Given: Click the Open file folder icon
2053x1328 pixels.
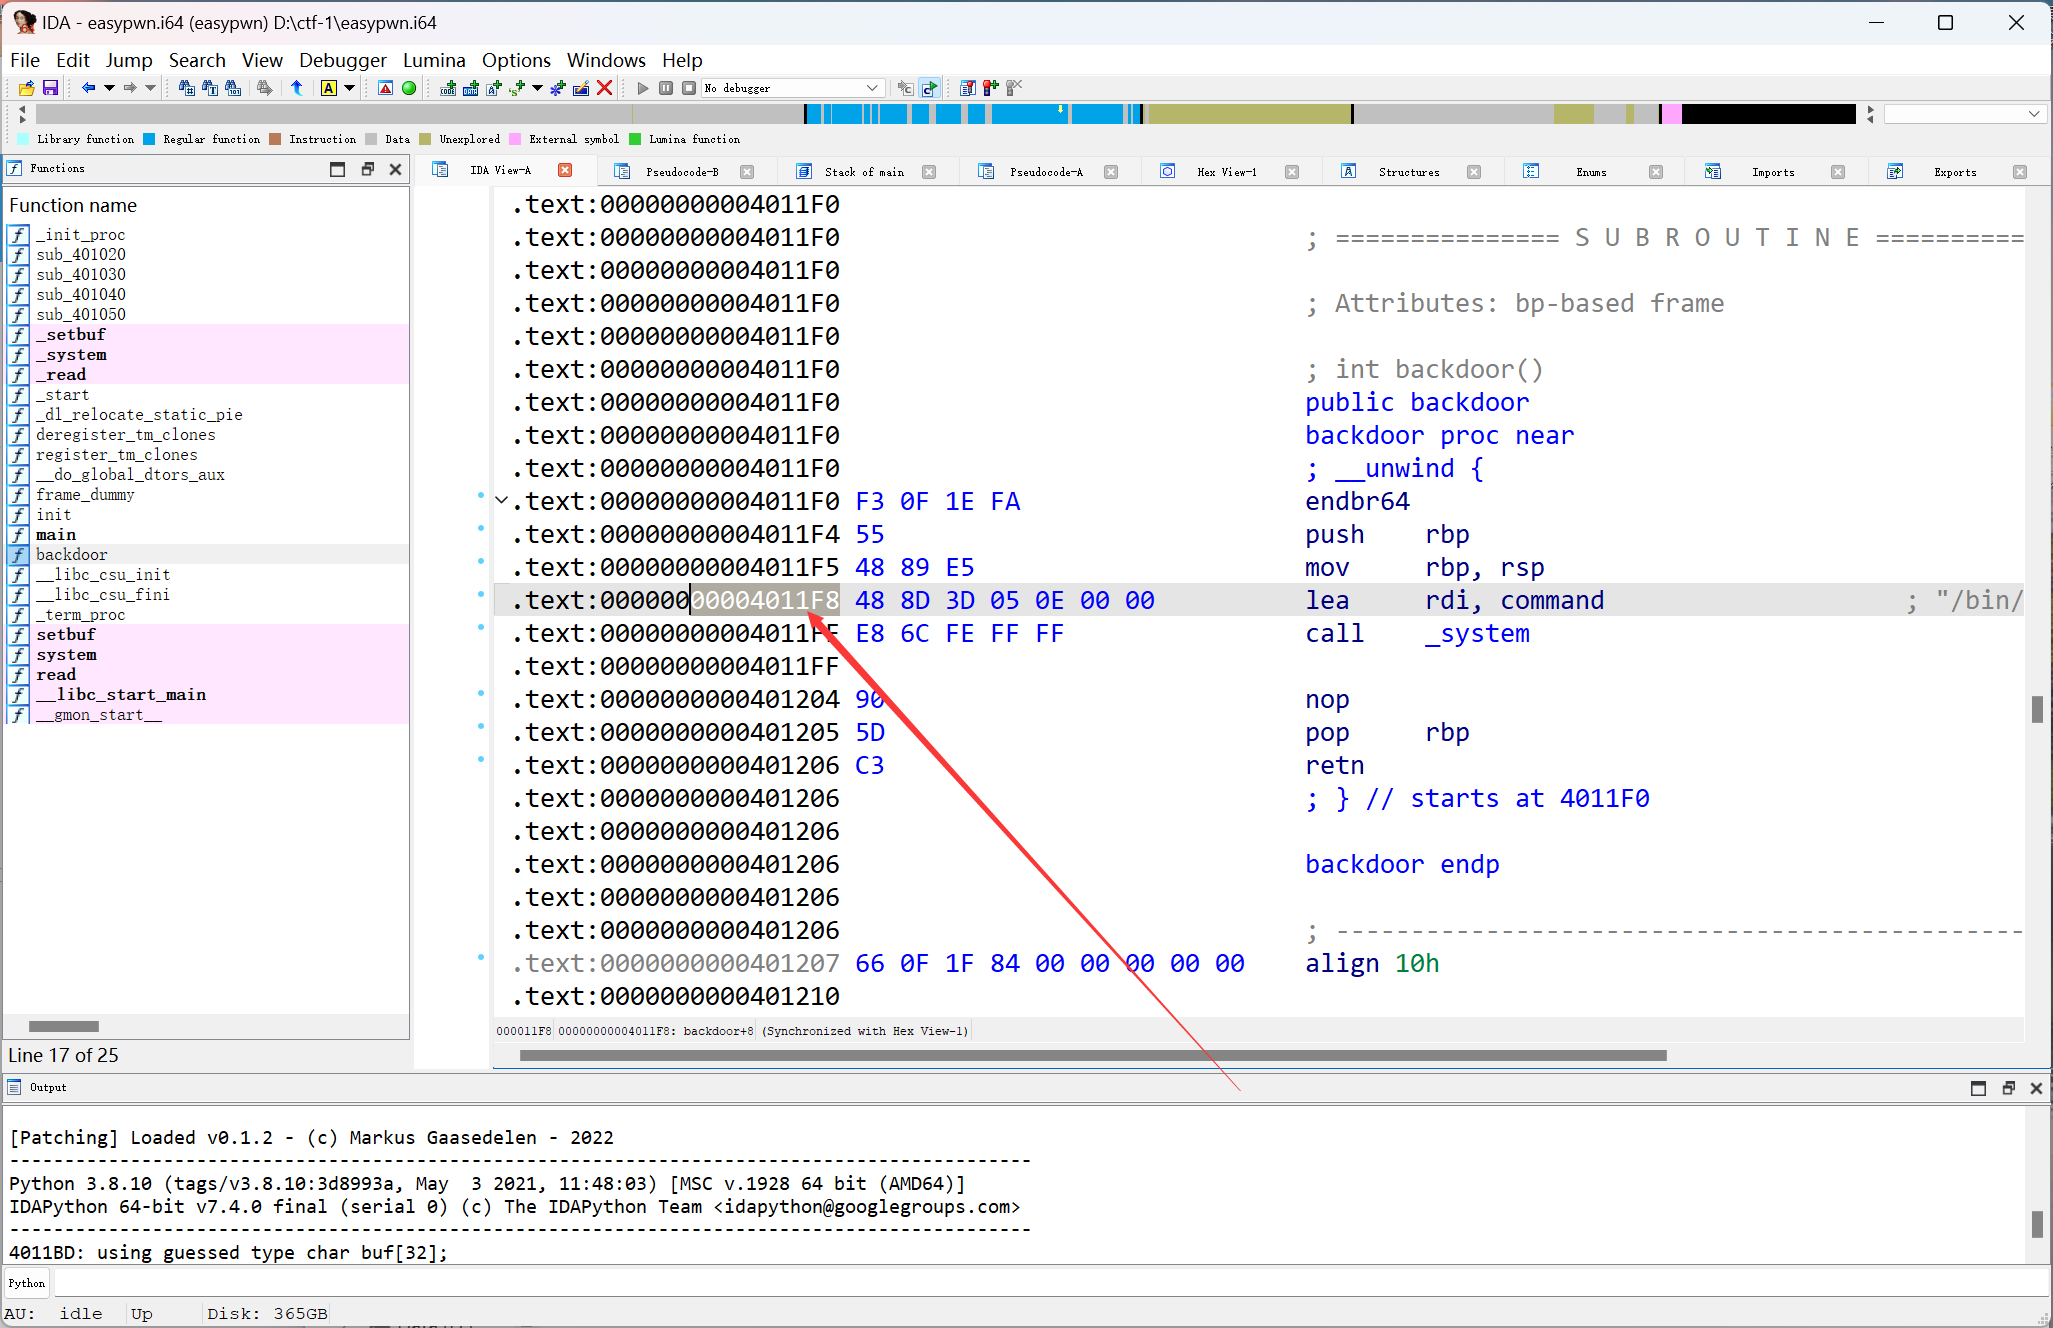Looking at the screenshot, I should tap(27, 88).
